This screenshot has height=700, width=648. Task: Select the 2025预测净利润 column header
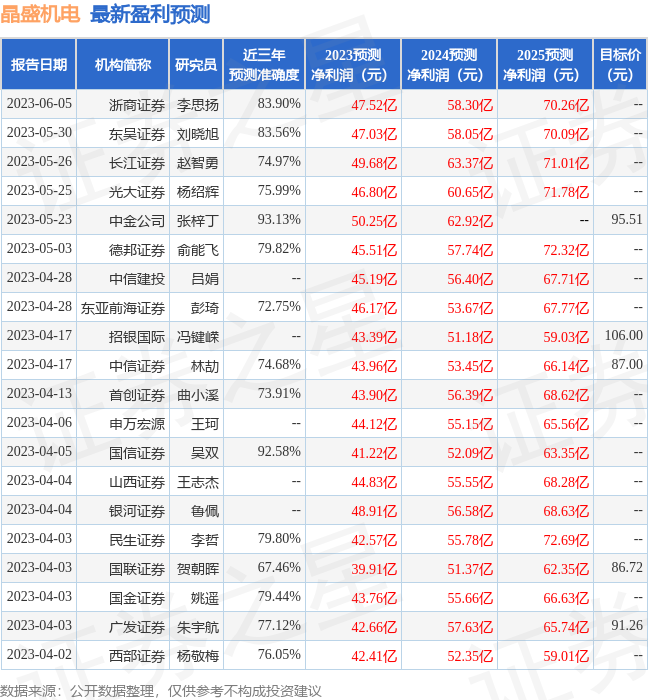[545, 64]
